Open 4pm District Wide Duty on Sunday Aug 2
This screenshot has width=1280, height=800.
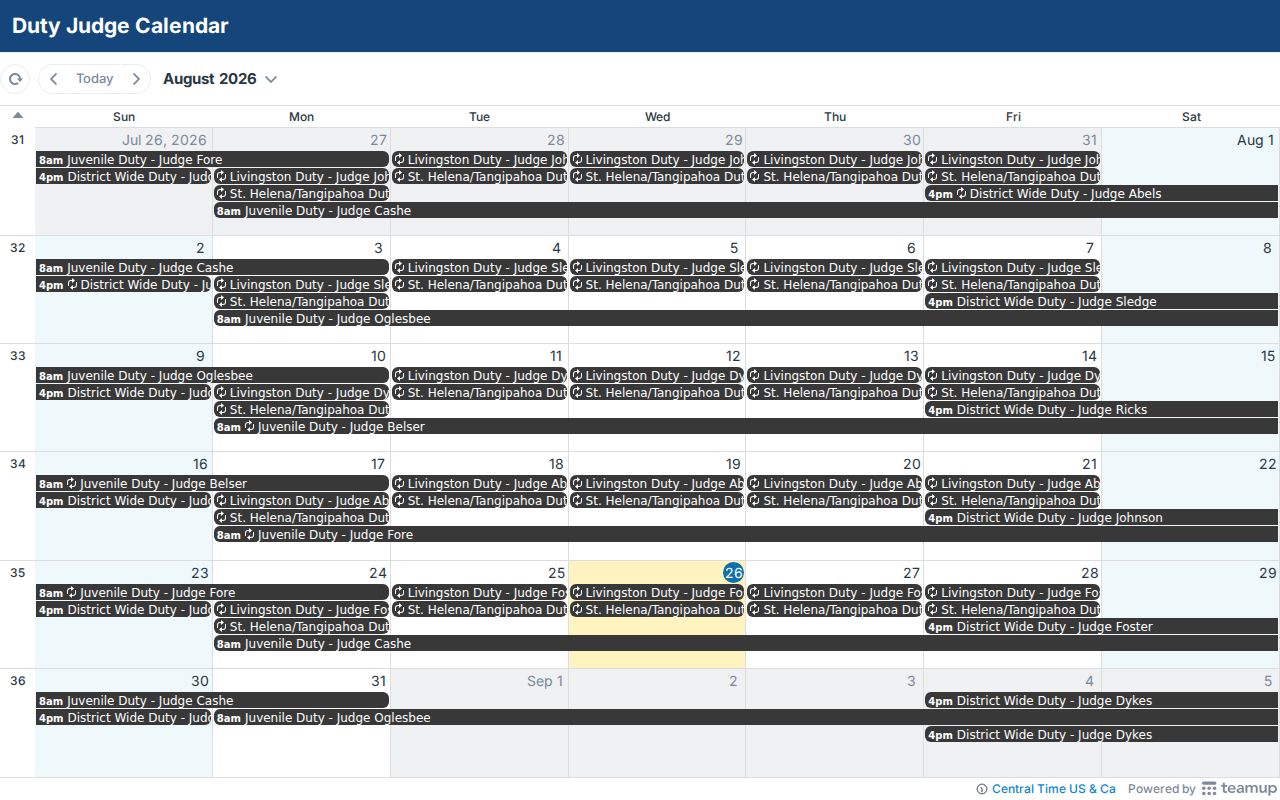point(123,285)
